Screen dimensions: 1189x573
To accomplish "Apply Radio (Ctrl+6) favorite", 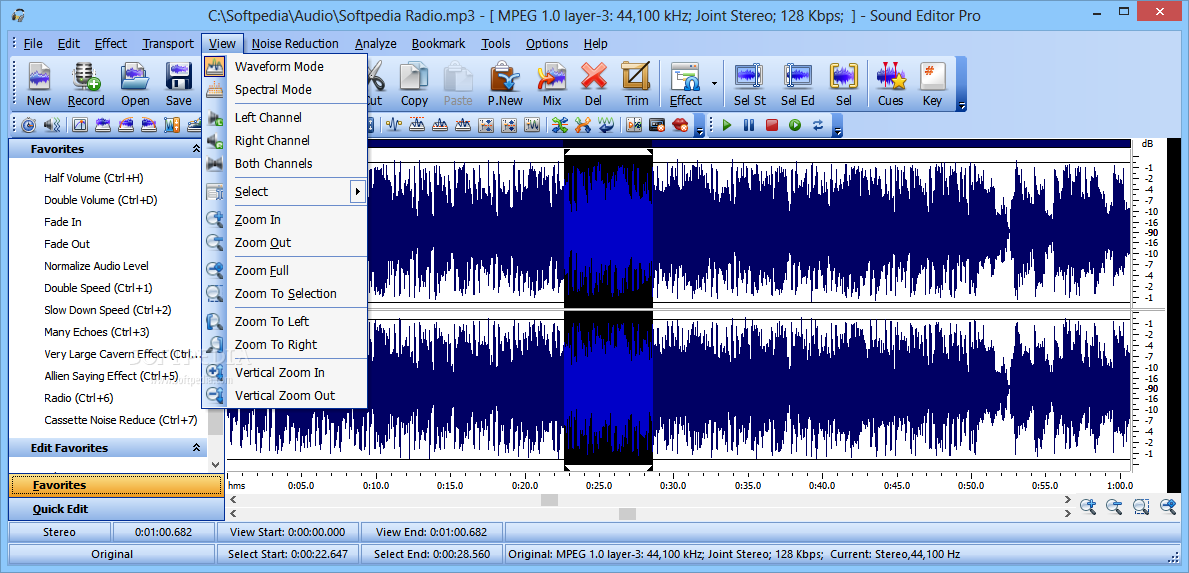I will (x=78, y=398).
